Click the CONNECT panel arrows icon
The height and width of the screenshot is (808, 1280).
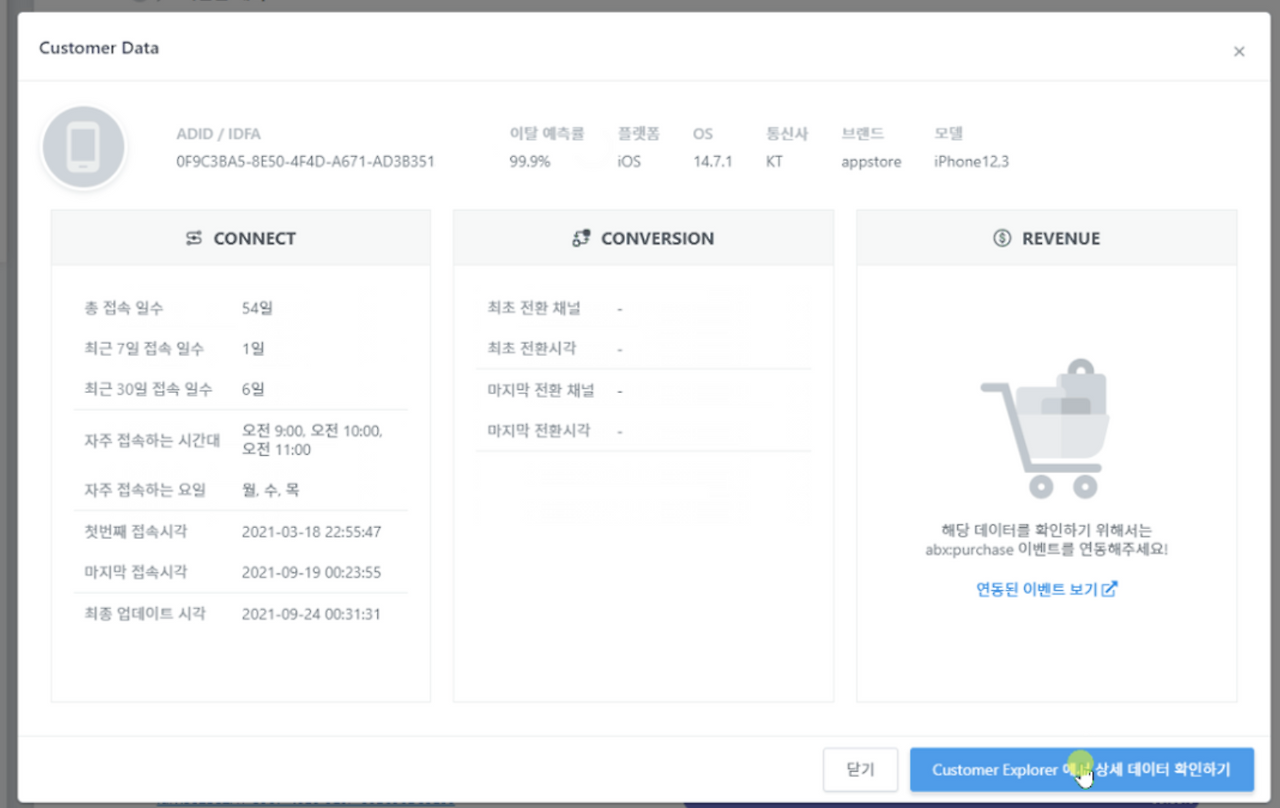pos(196,238)
